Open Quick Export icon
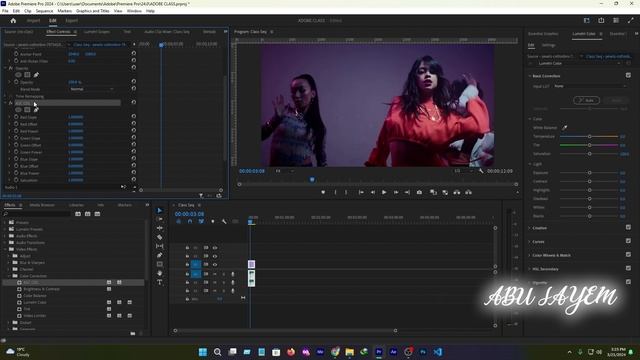 coord(601,20)
